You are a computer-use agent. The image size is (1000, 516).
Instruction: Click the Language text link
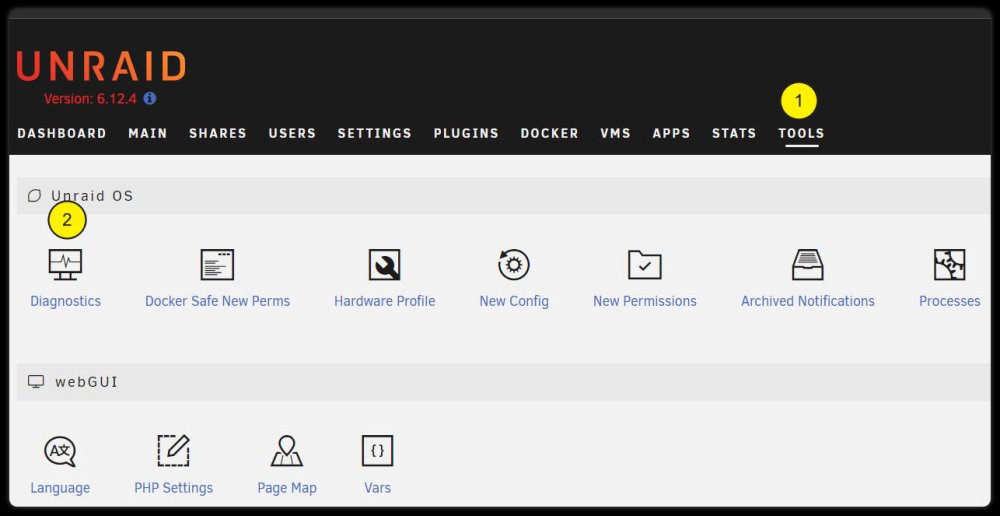click(x=60, y=488)
